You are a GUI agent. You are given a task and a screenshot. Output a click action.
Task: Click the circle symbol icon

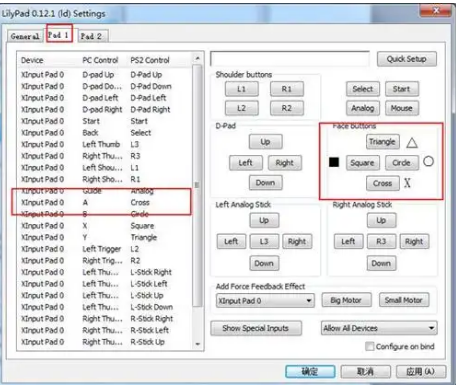pos(428,162)
